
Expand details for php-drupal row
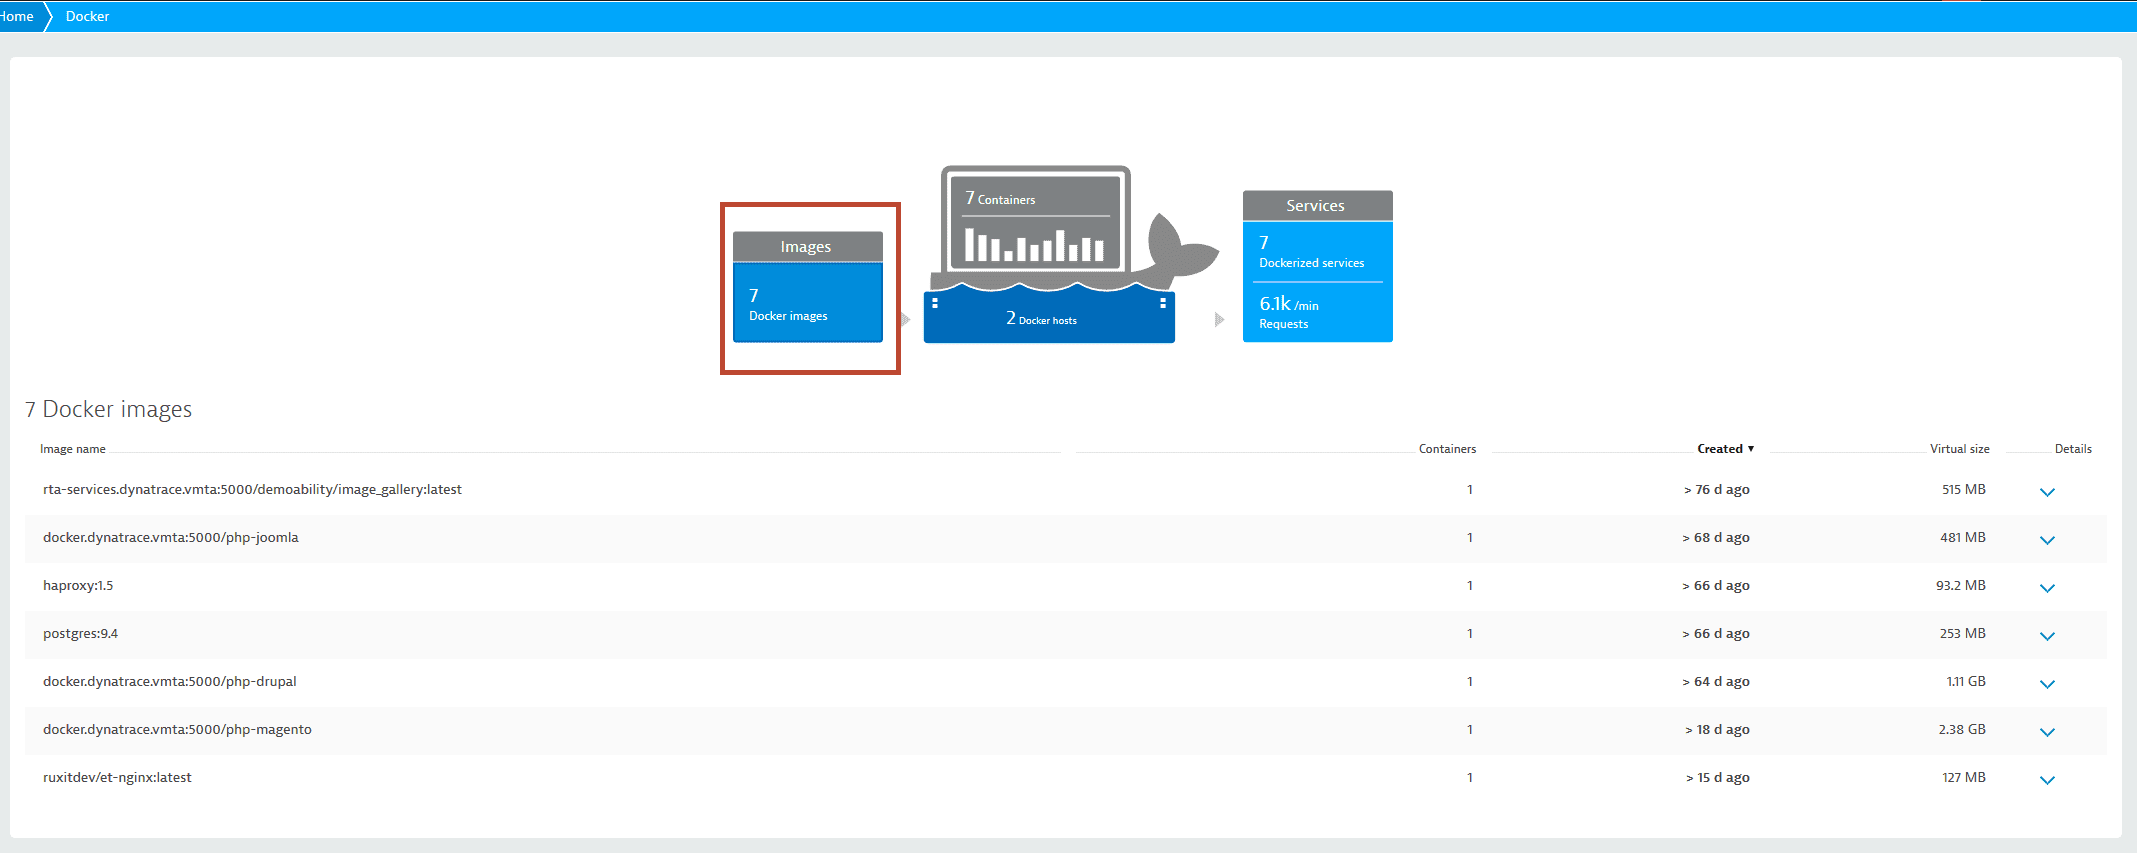[x=2047, y=684]
